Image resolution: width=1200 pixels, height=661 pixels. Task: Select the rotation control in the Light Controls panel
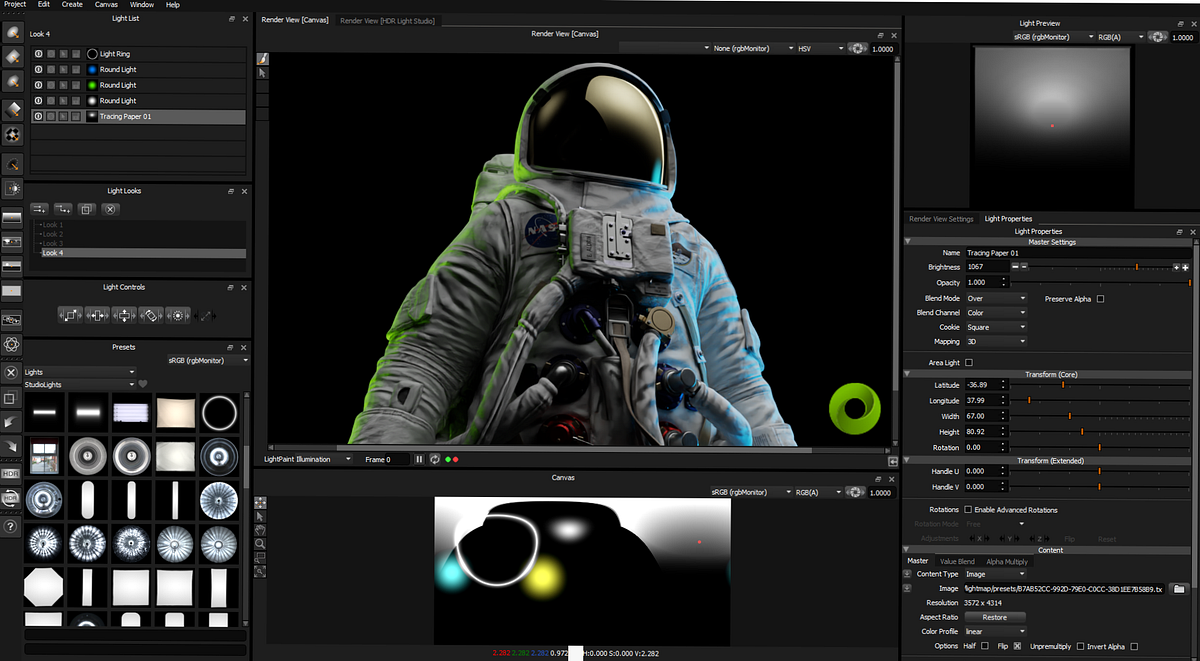[152, 315]
